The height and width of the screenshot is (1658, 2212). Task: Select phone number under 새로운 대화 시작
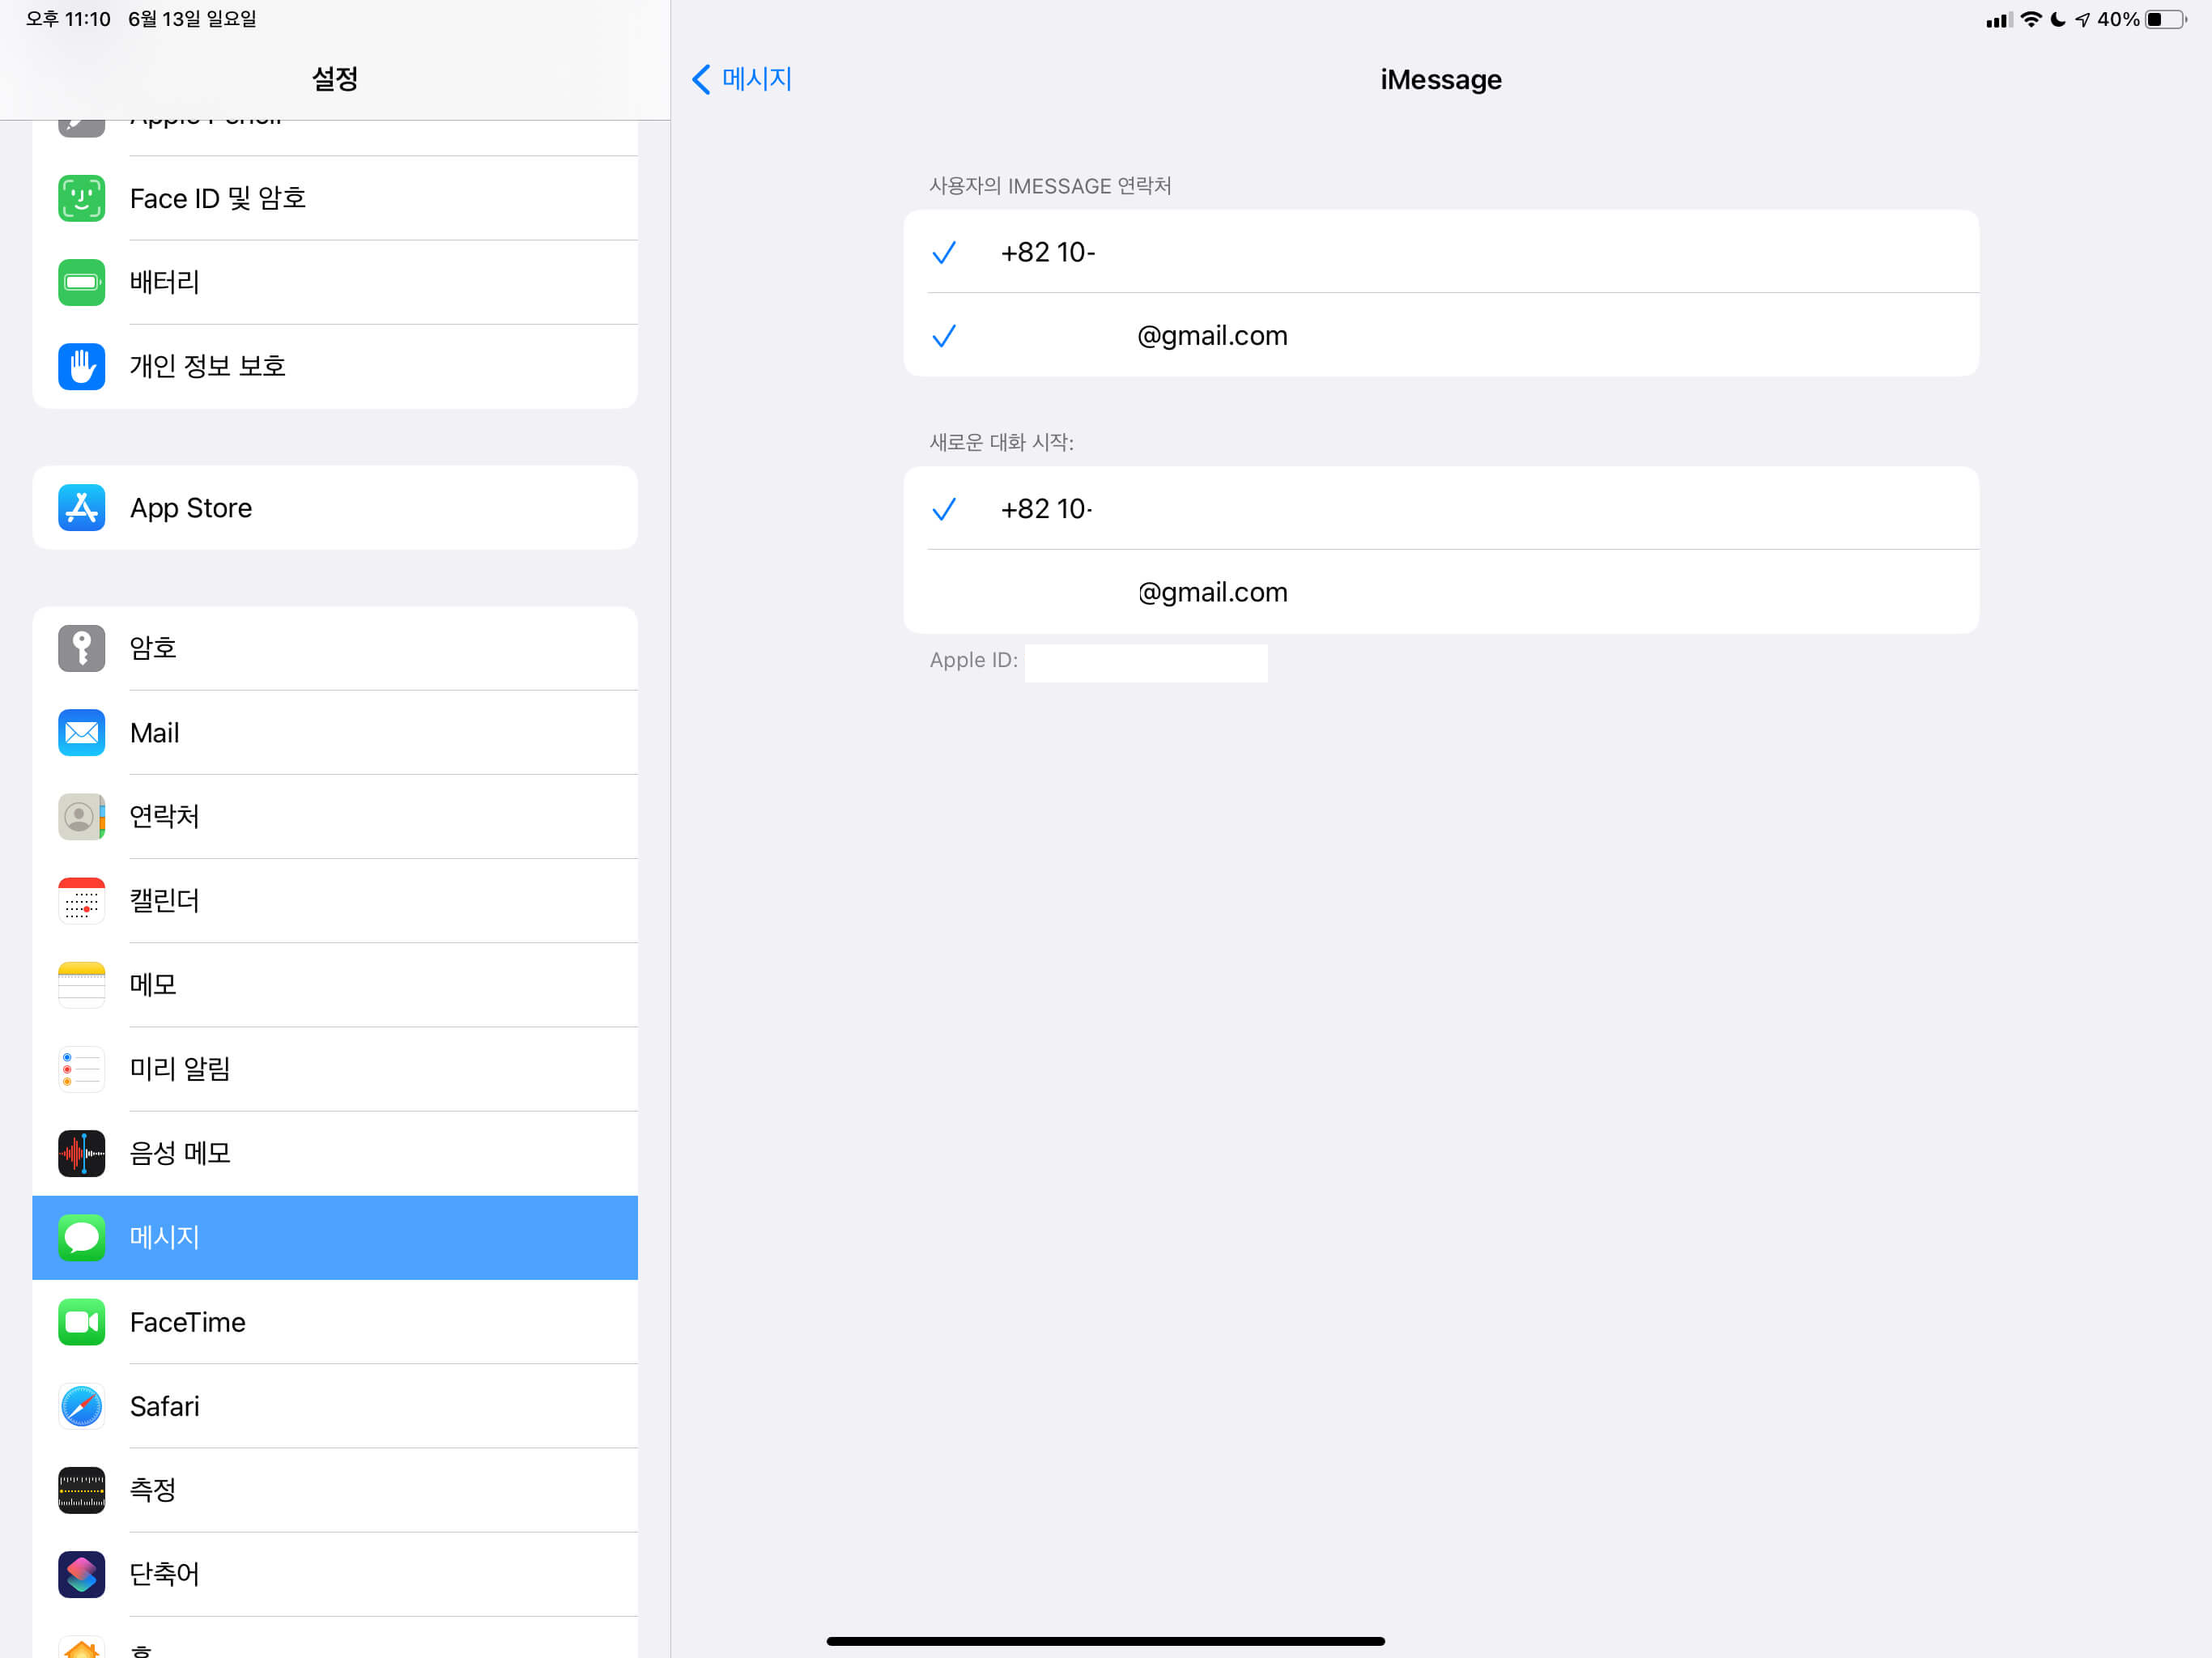tap(1440, 509)
